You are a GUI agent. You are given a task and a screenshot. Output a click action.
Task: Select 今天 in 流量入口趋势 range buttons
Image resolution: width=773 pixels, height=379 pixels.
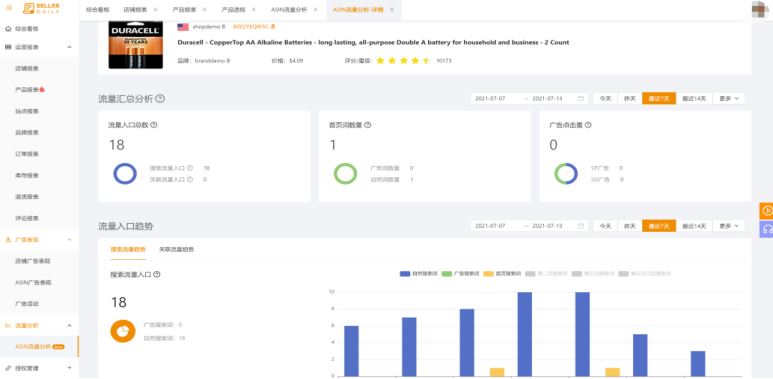click(x=605, y=226)
